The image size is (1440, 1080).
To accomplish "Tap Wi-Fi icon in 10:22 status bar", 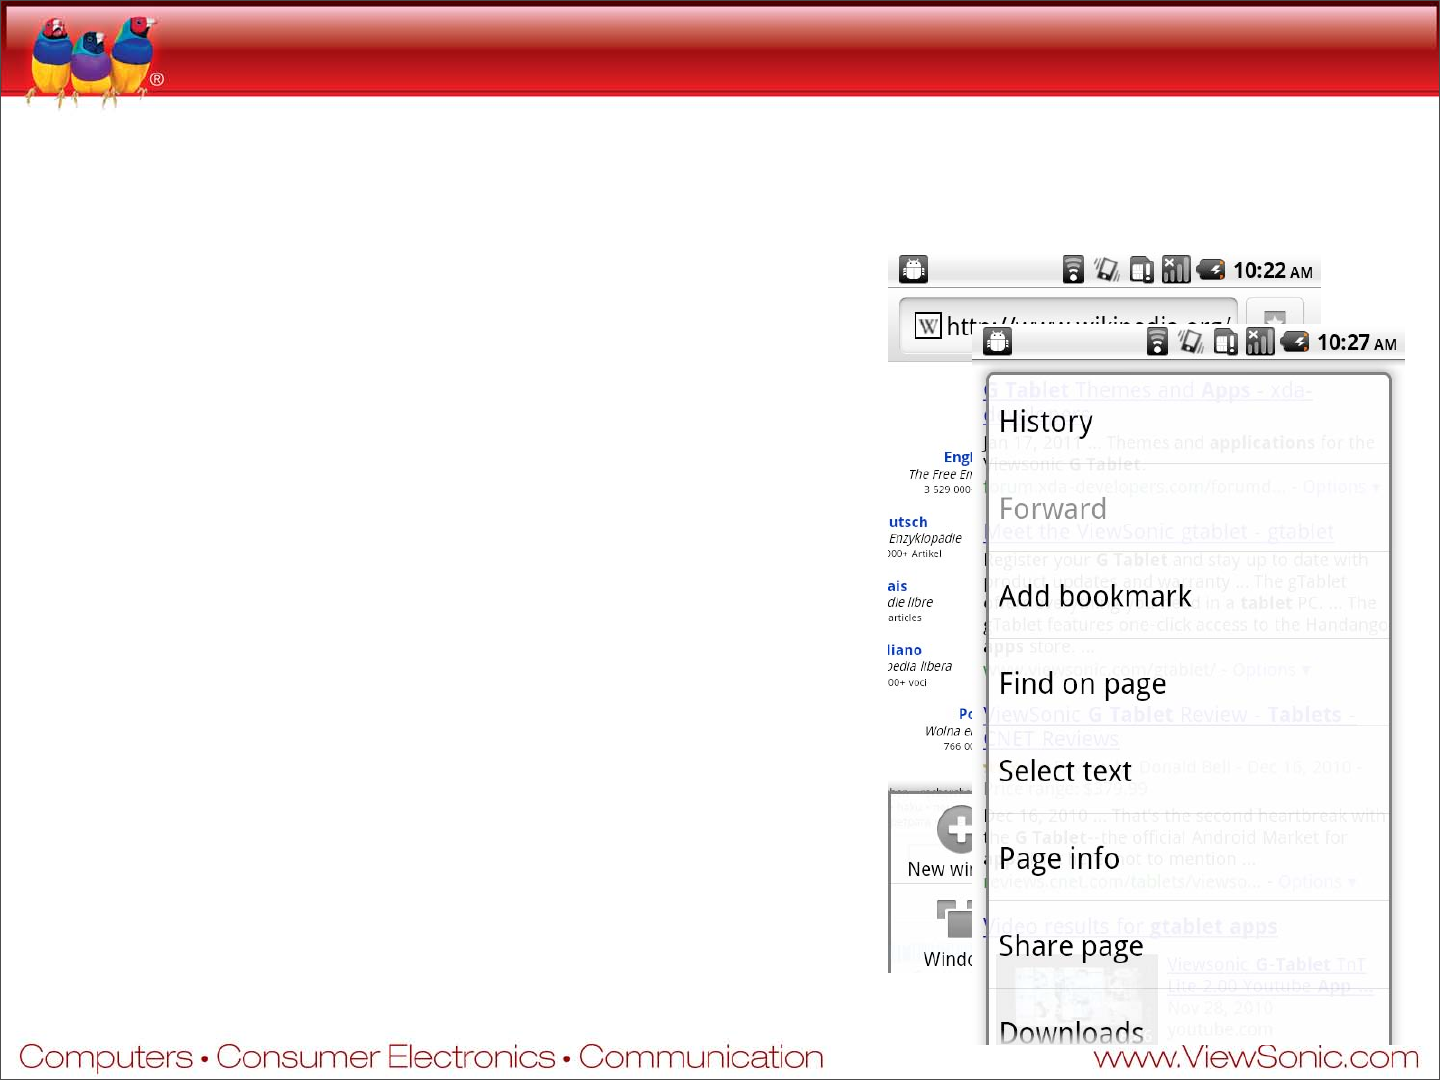I will (1073, 270).
